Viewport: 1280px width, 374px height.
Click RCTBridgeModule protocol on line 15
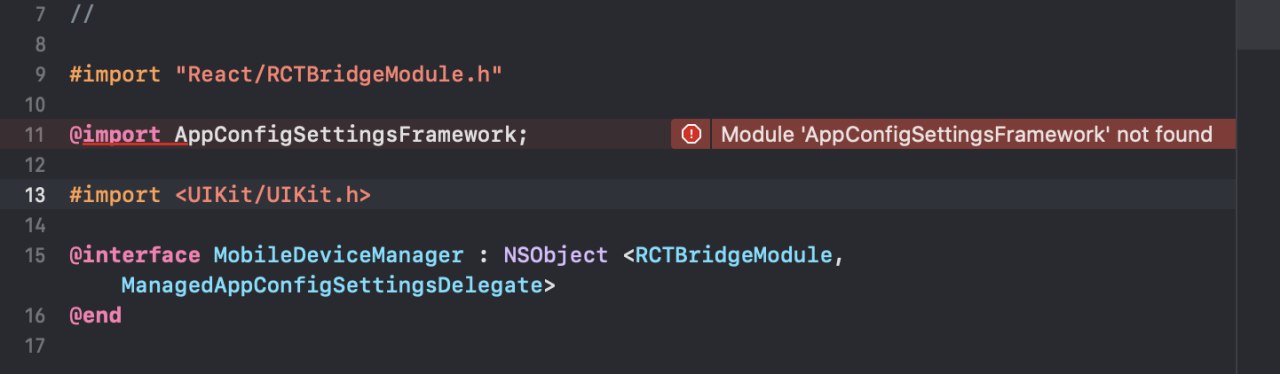(x=733, y=255)
